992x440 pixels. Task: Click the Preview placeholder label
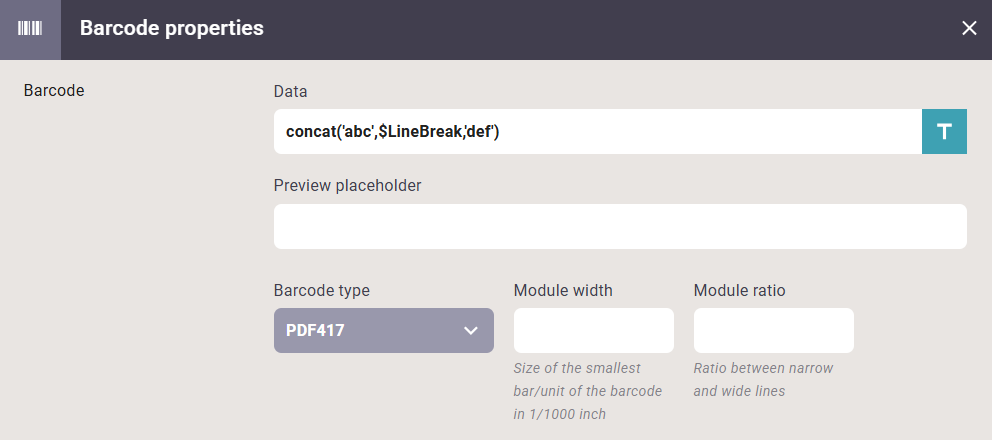[x=347, y=185]
